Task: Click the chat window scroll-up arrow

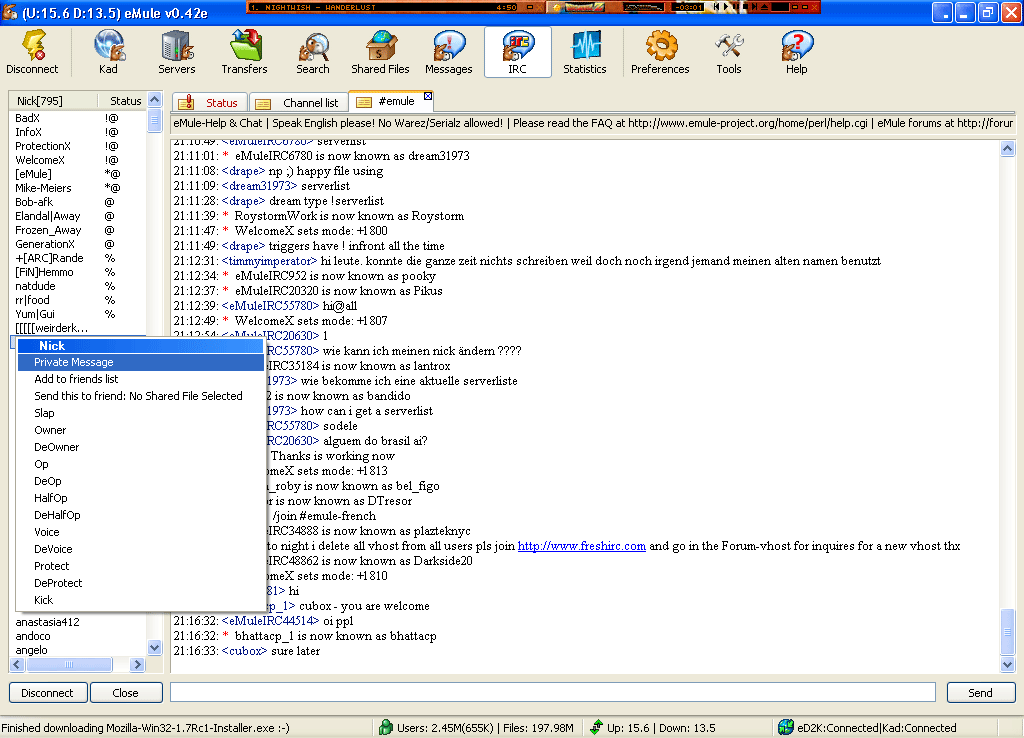Action: click(1008, 148)
